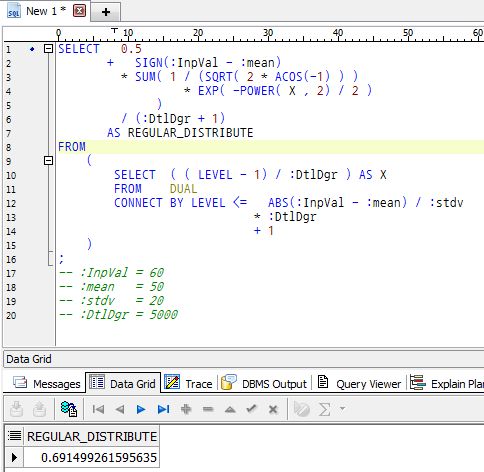Click the sigma calculate icon
The width and height of the screenshot is (484, 472).
click(324, 409)
